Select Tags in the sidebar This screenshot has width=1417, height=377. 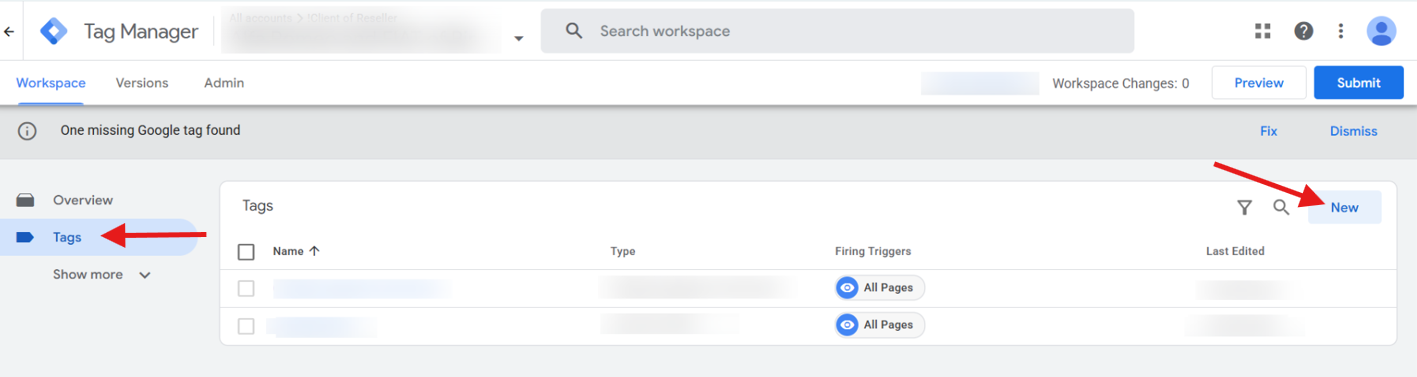coord(99,237)
